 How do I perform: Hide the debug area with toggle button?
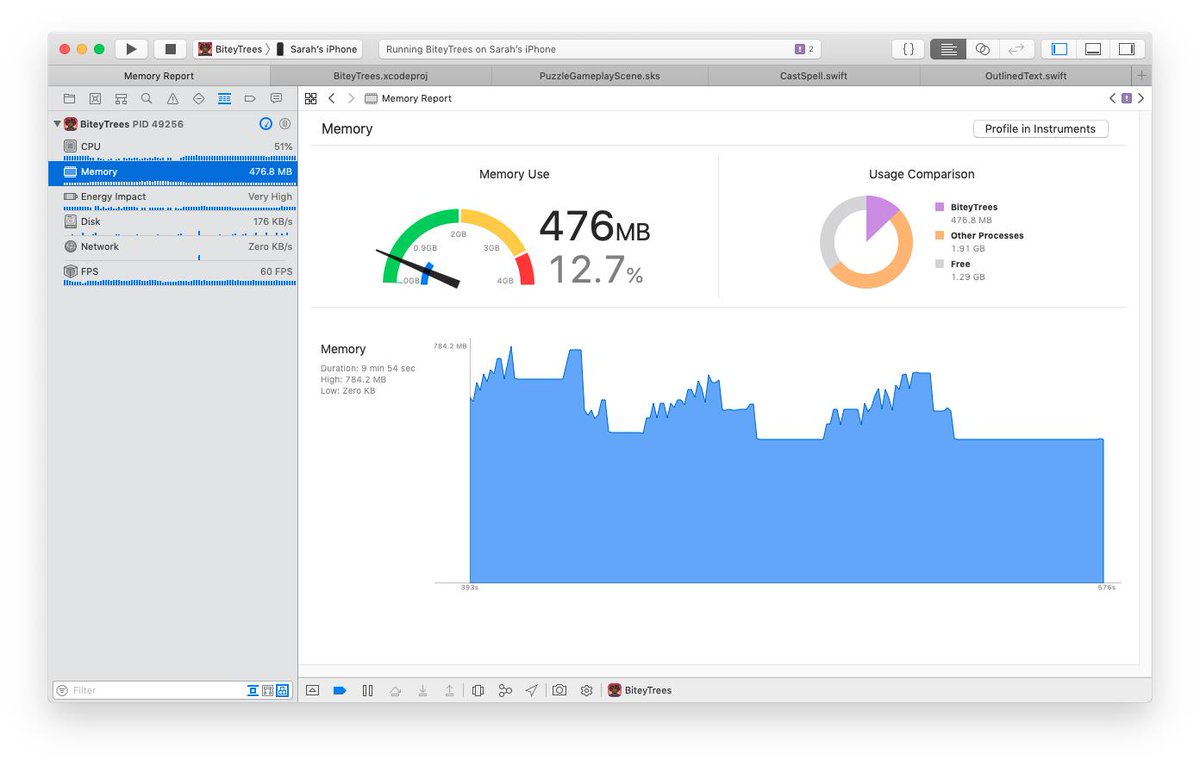(x=312, y=690)
